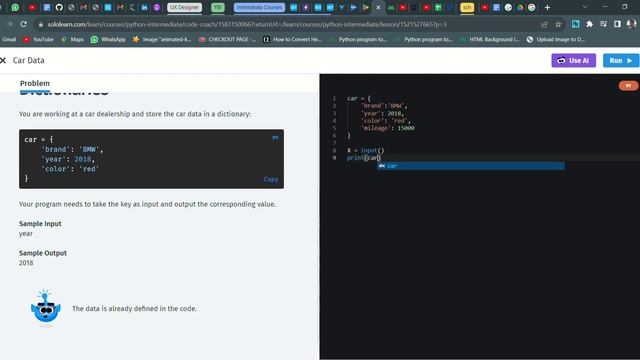
Task: Open the first Python program to bookmark
Action: [x=358, y=39]
